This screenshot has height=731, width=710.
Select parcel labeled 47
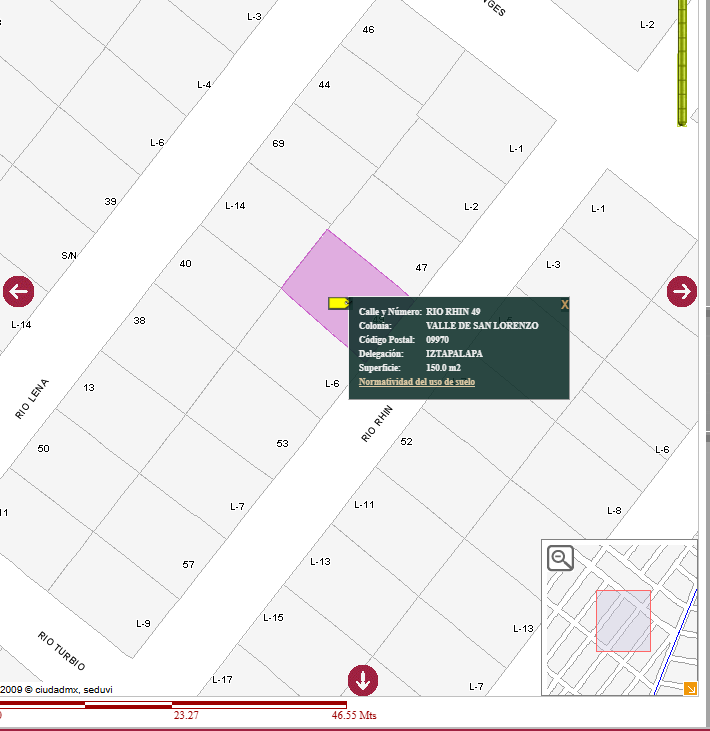coord(421,268)
